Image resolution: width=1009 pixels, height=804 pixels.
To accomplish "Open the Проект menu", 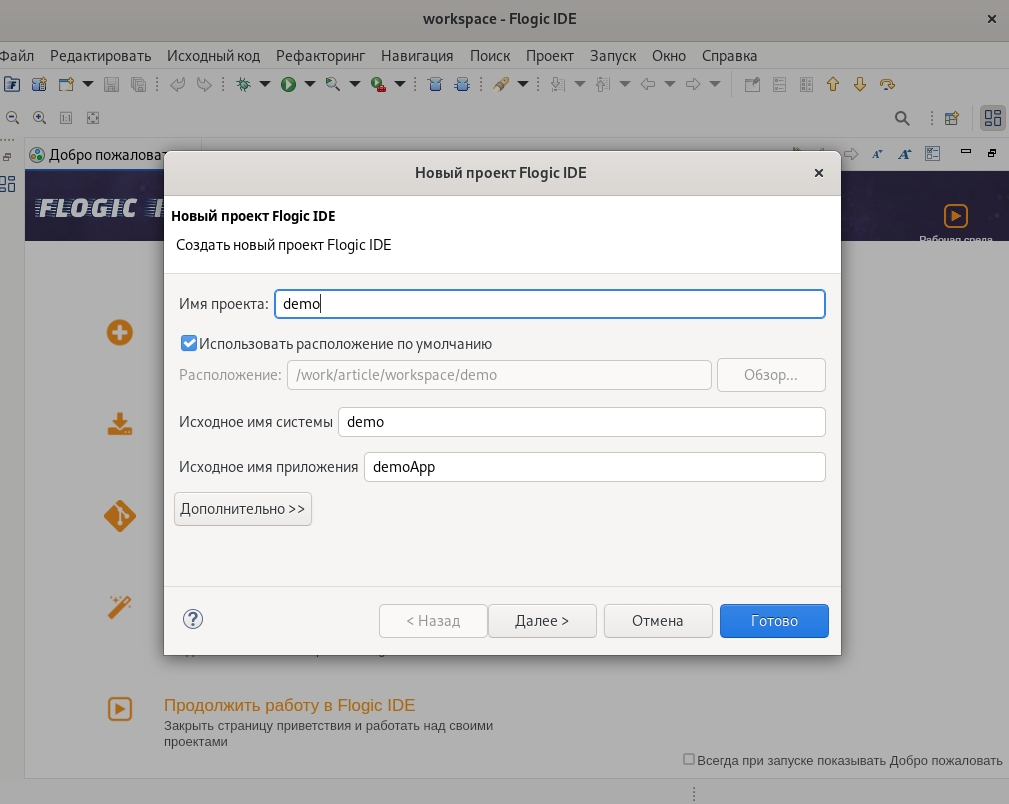I will [x=550, y=56].
